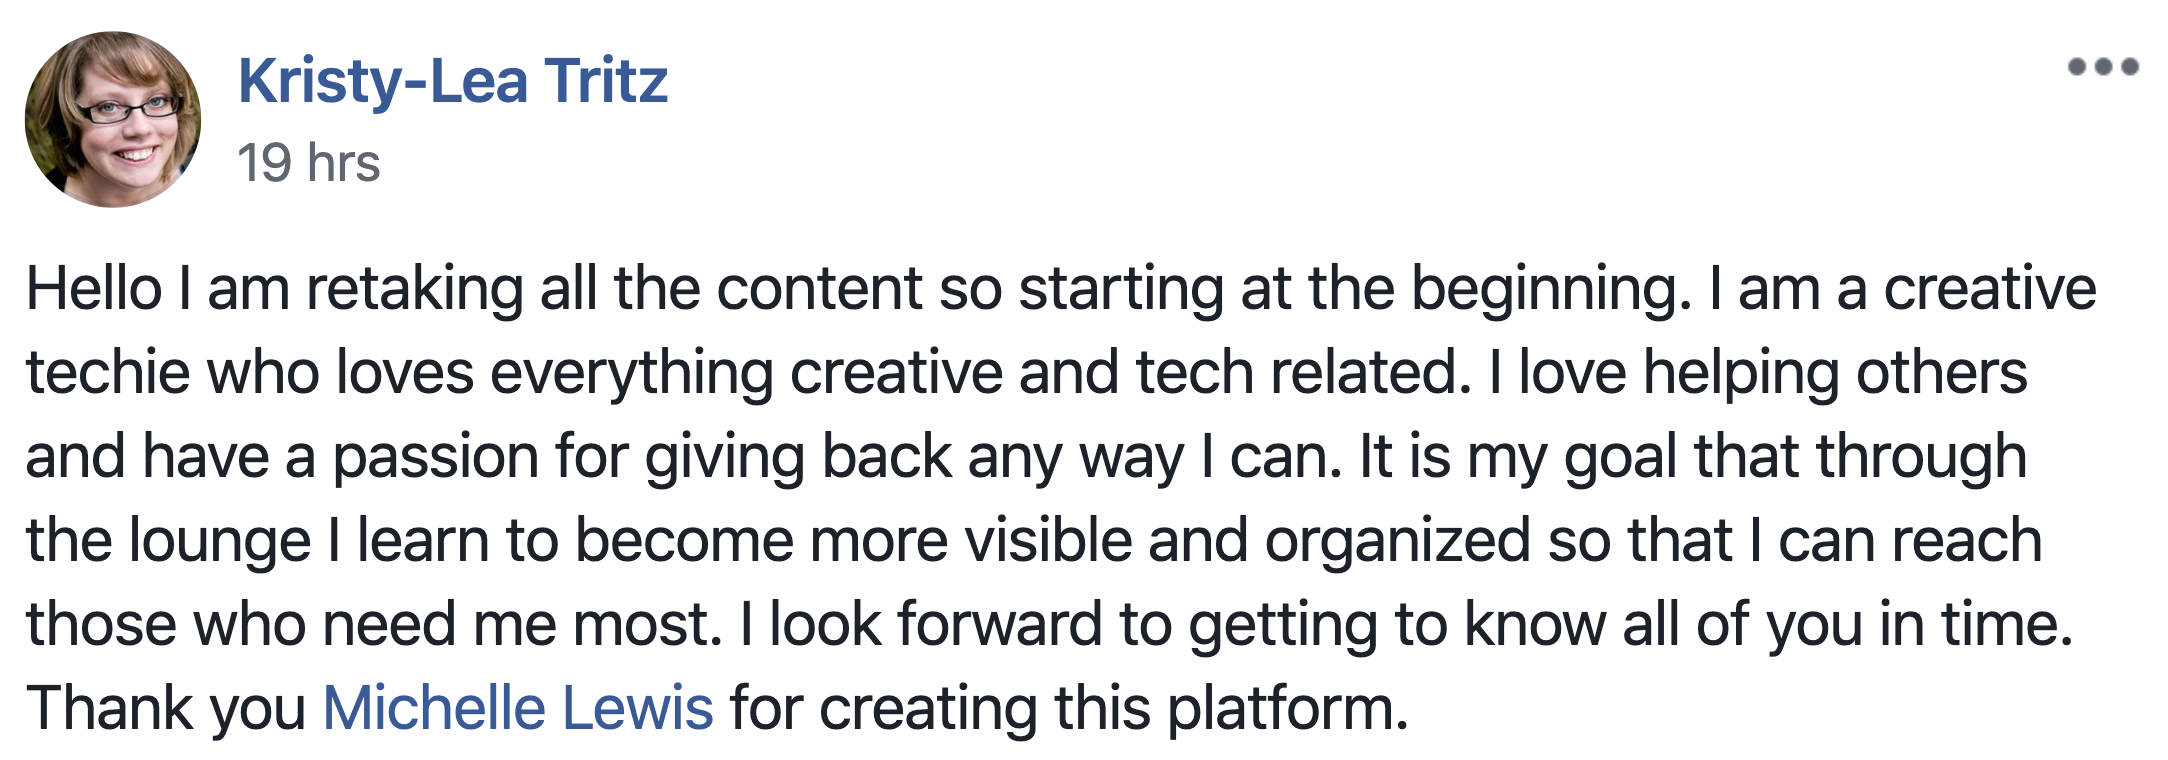Click the word "Hello" starting the post
This screenshot has height=760, width=2168.
(x=94, y=289)
